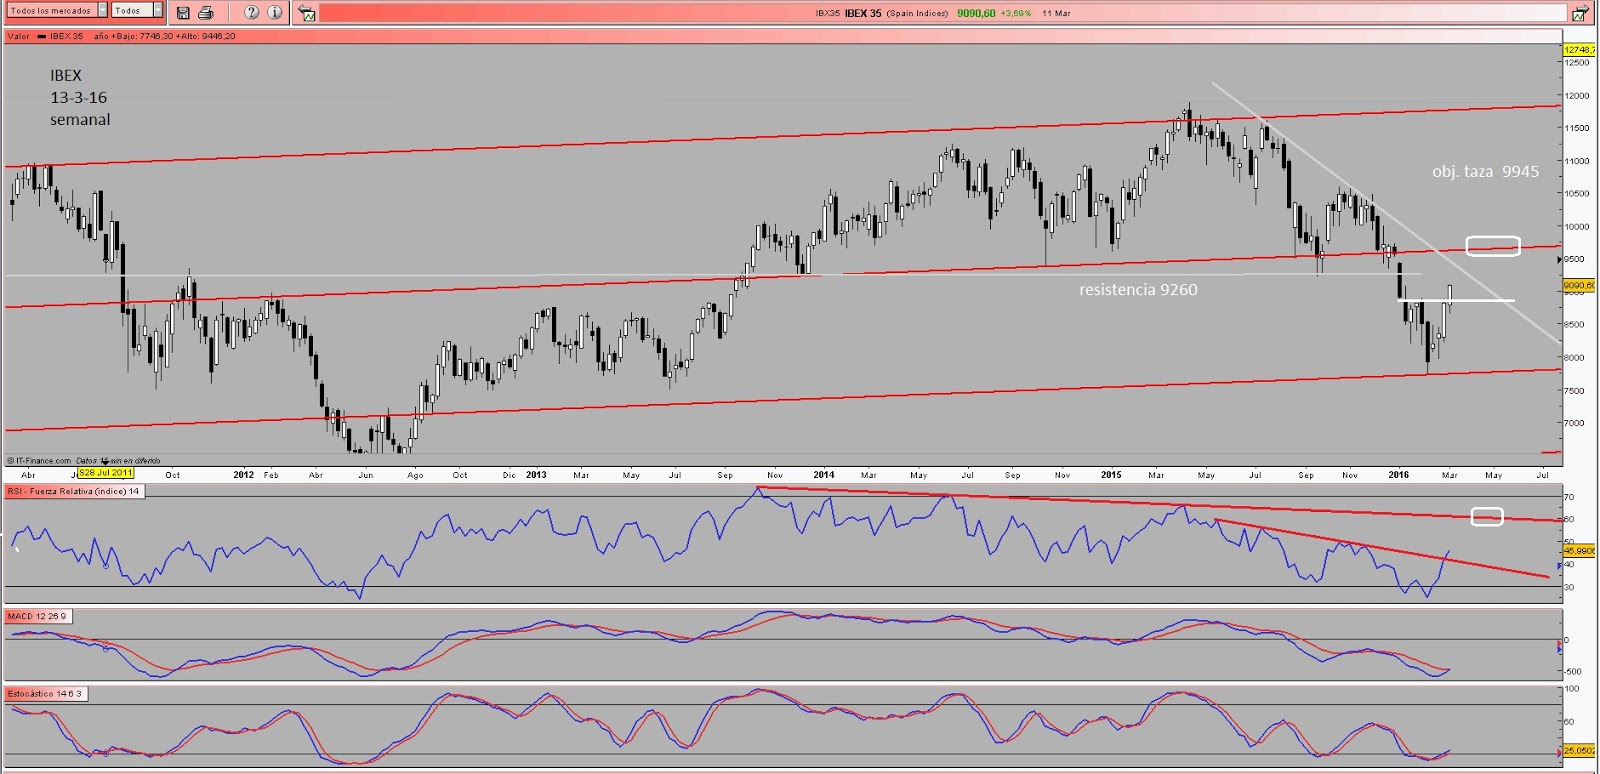Click the 2013 year label on time axis
1600x774 pixels.
[536, 475]
